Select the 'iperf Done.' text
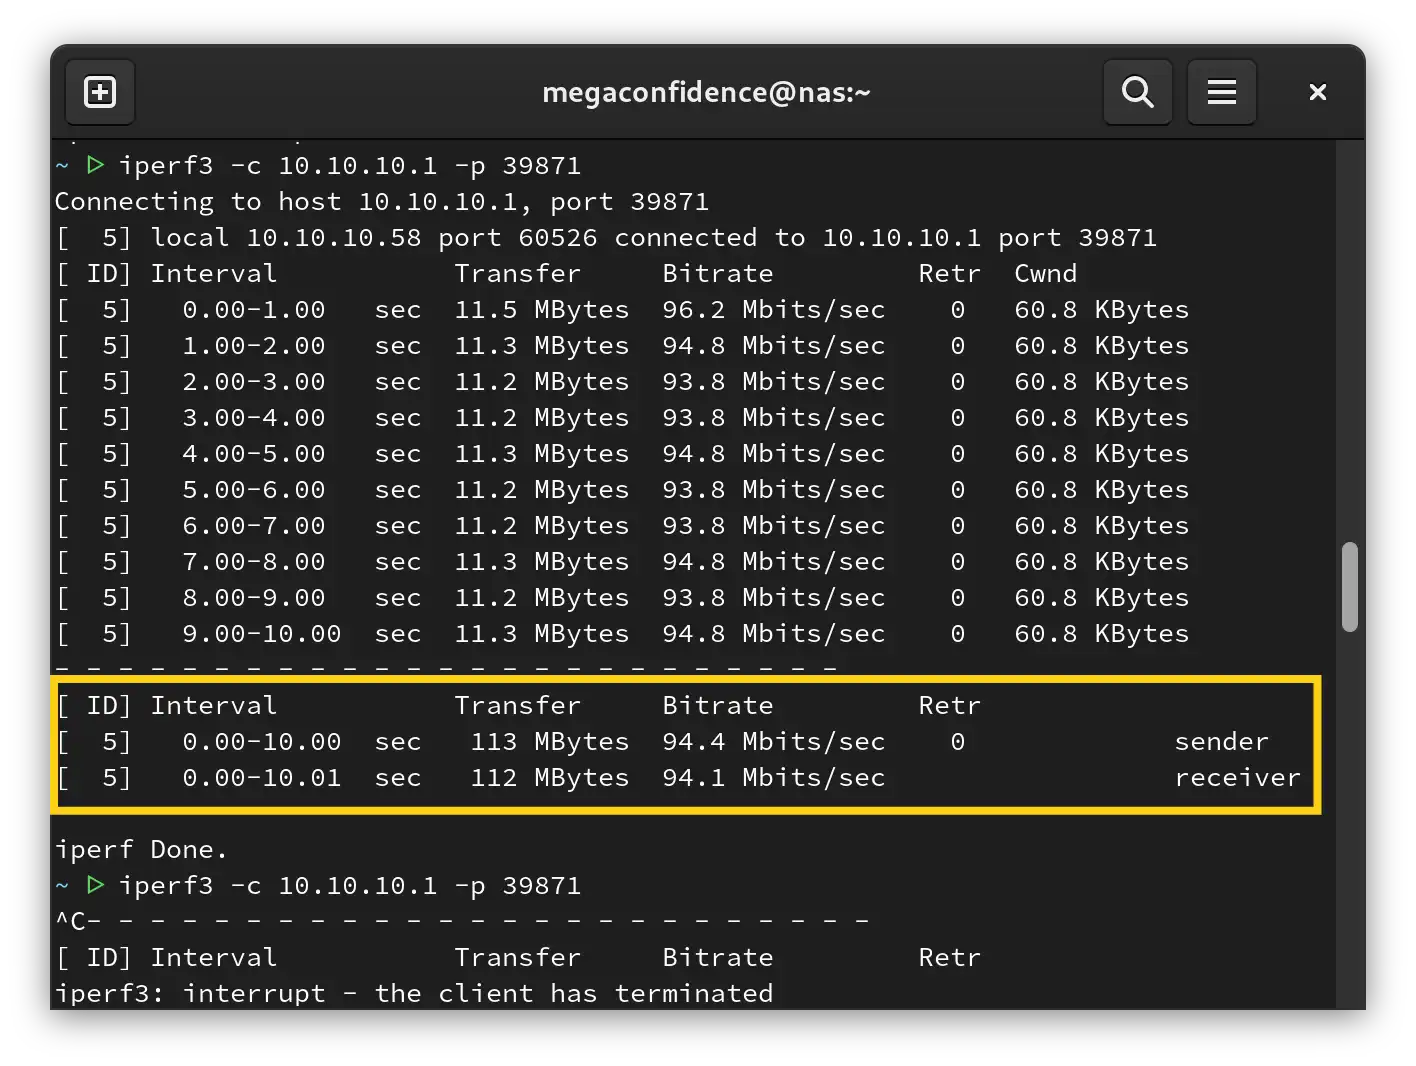This screenshot has height=1066, width=1416. (140, 848)
